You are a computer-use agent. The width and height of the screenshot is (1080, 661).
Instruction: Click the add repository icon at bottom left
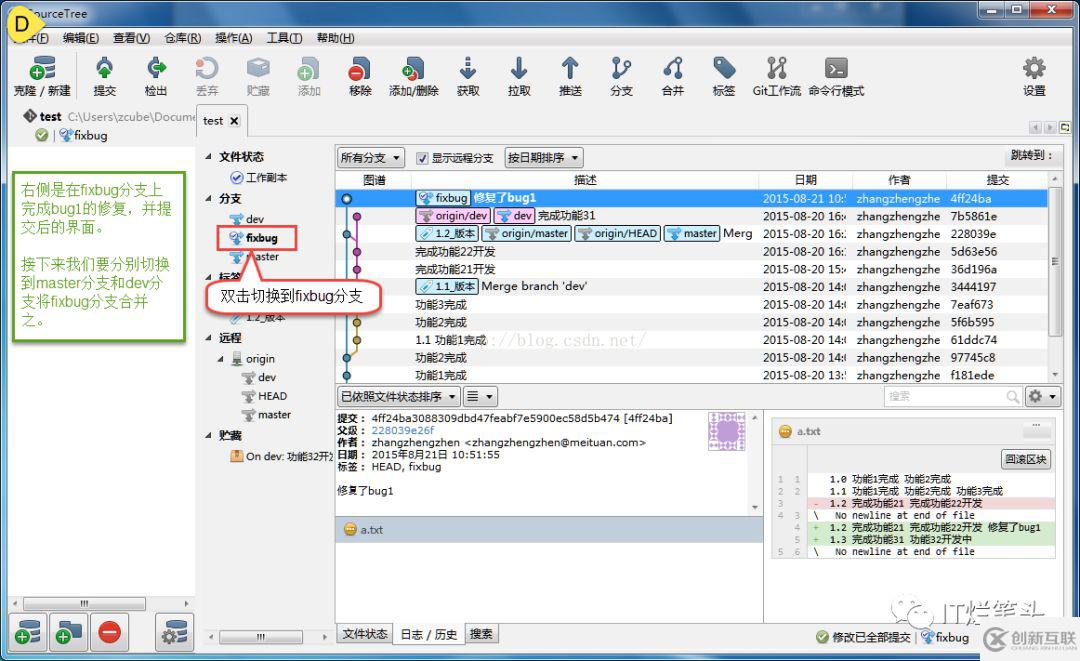28,632
